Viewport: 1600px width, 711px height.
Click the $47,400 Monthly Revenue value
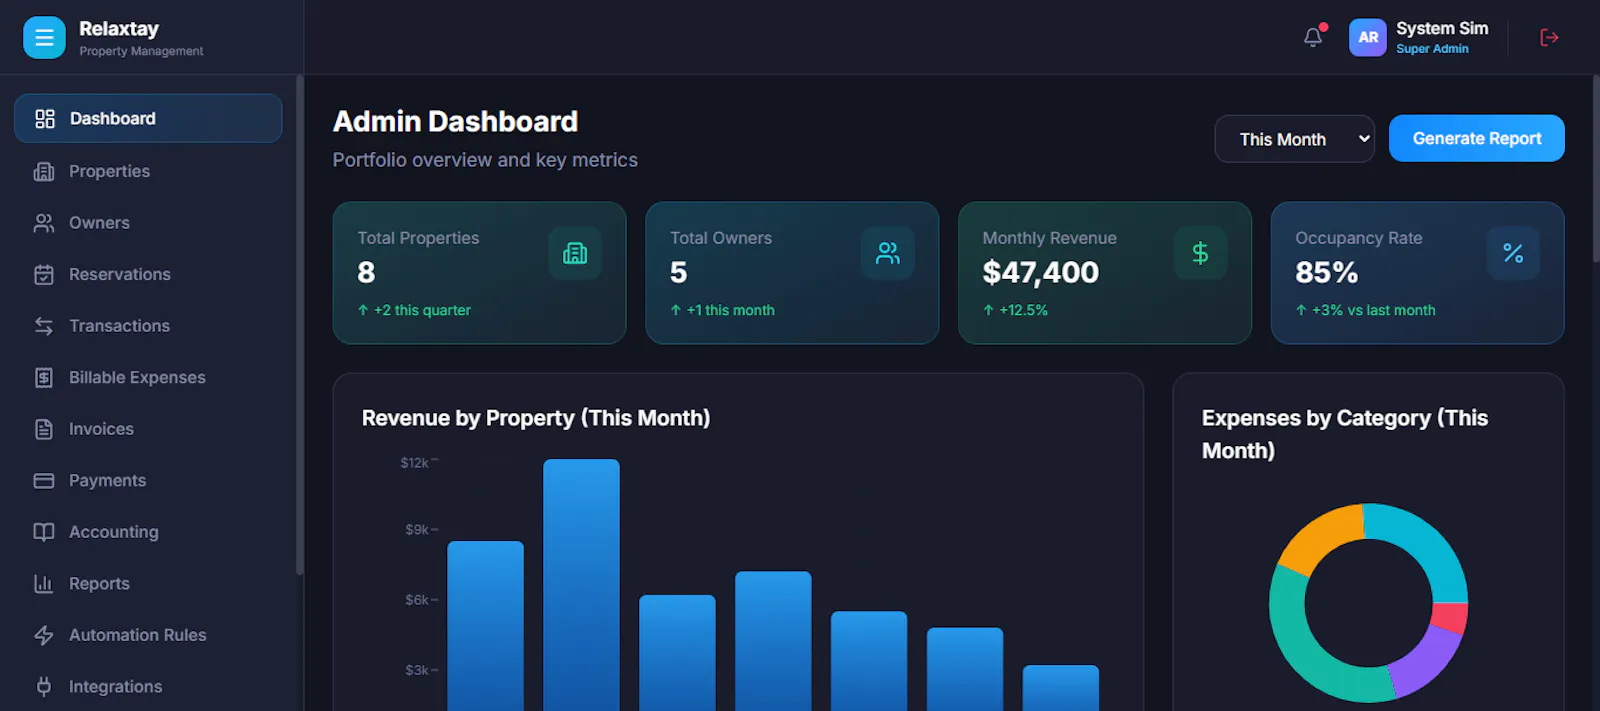click(x=1040, y=272)
